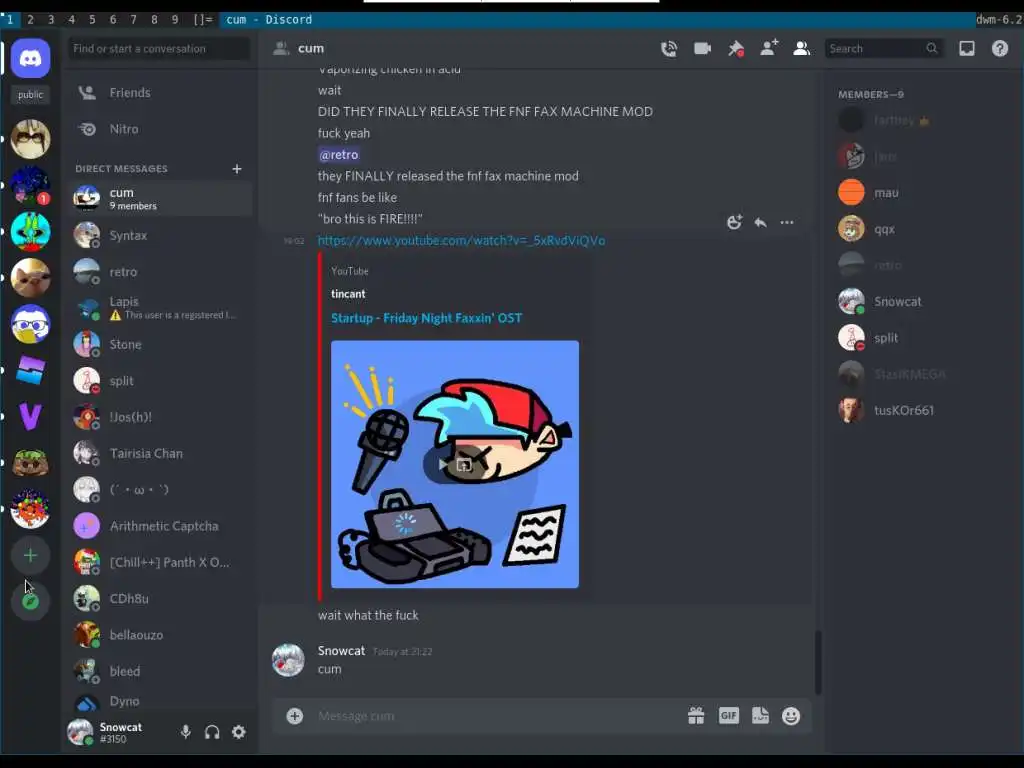Open Explore Public Servers compass
This screenshot has height=768, width=1024.
[x=30, y=601]
